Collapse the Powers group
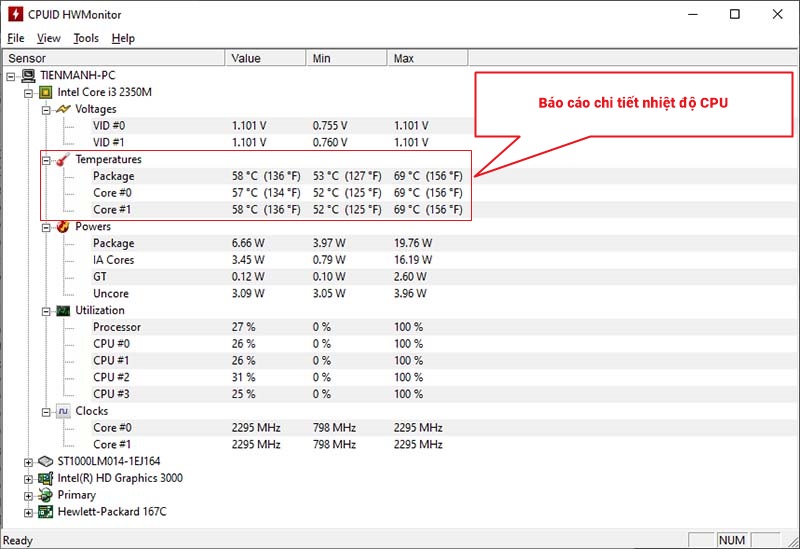 [46, 228]
